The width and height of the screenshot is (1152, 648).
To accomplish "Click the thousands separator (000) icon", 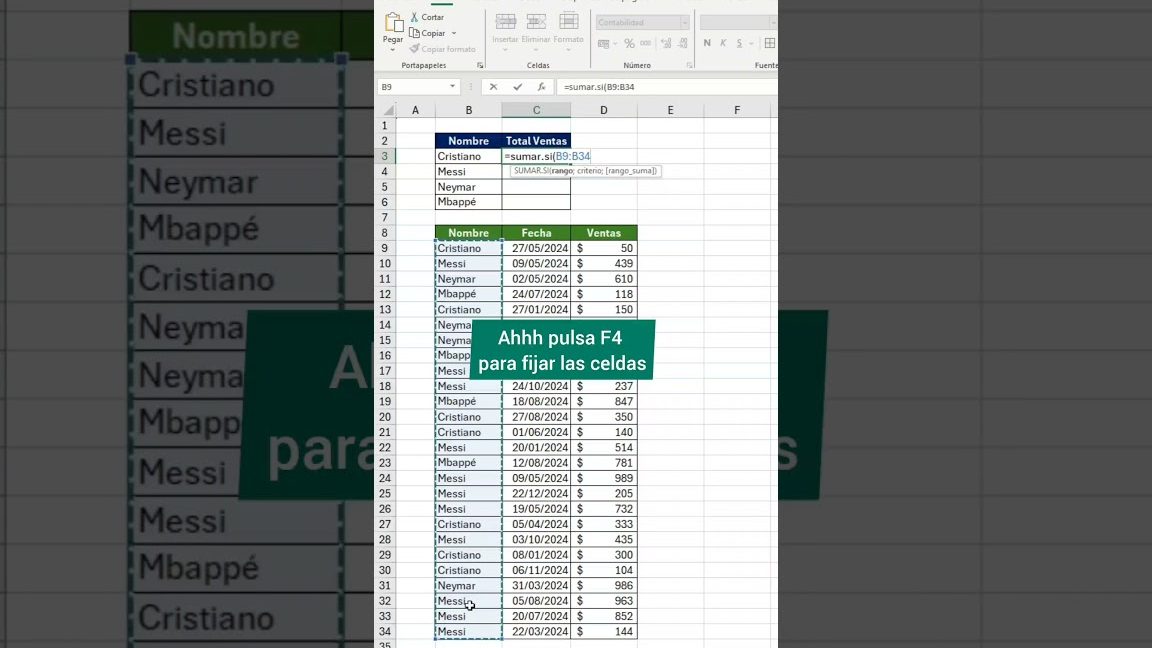I will click(646, 44).
